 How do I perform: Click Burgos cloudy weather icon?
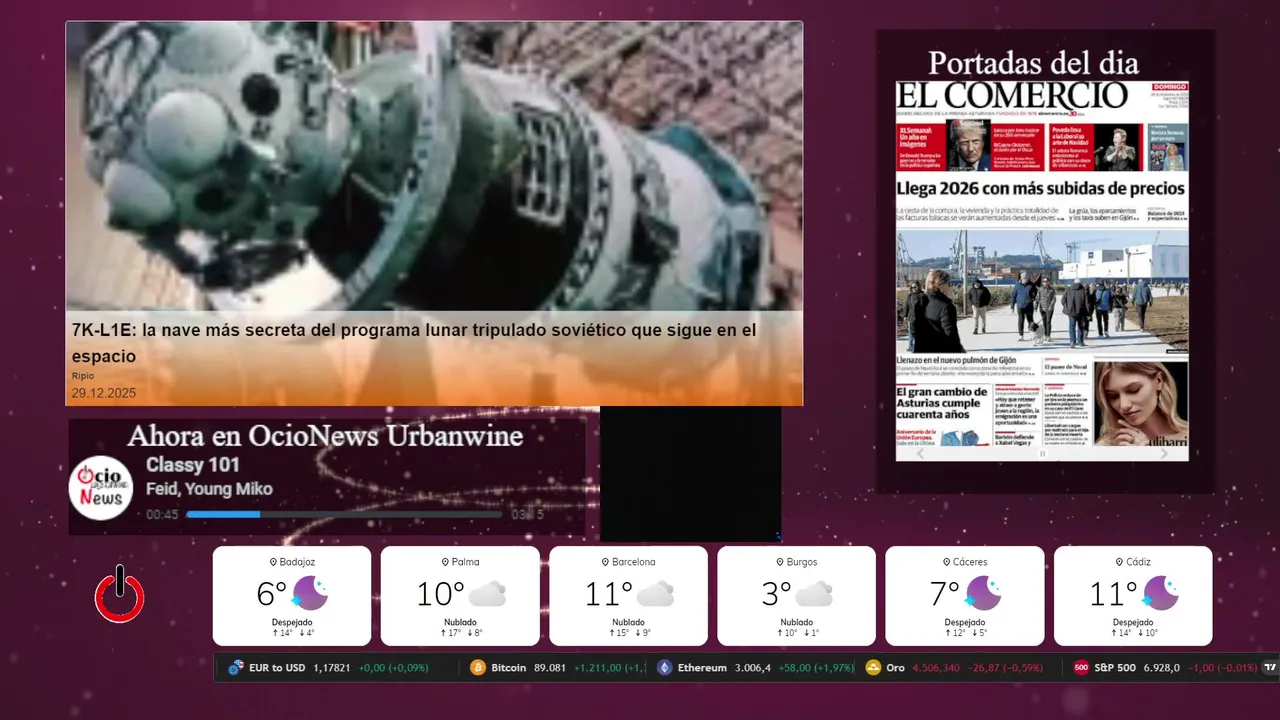point(814,594)
